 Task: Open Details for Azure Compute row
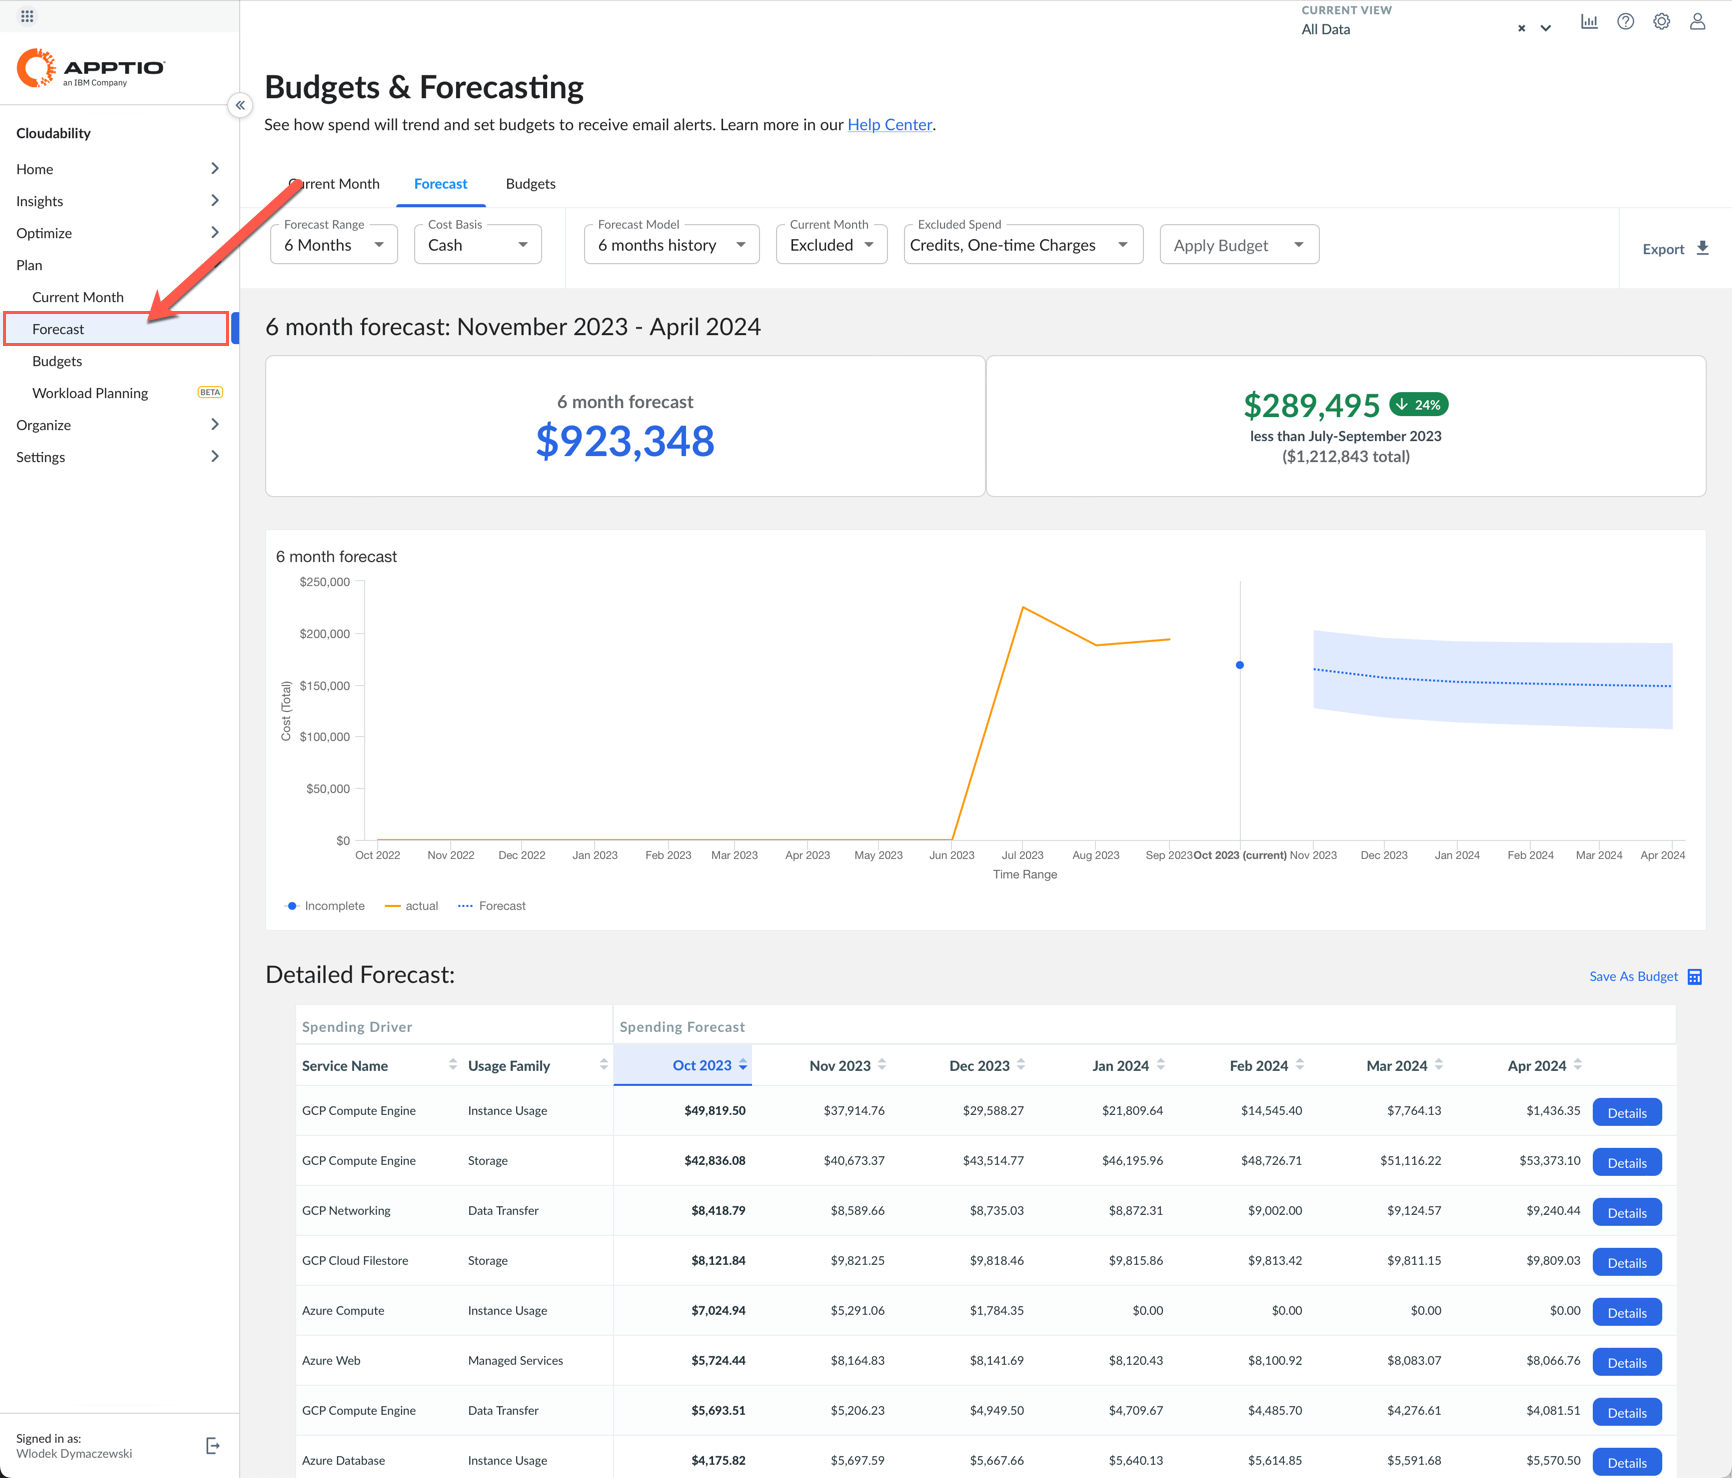pos(1627,1313)
